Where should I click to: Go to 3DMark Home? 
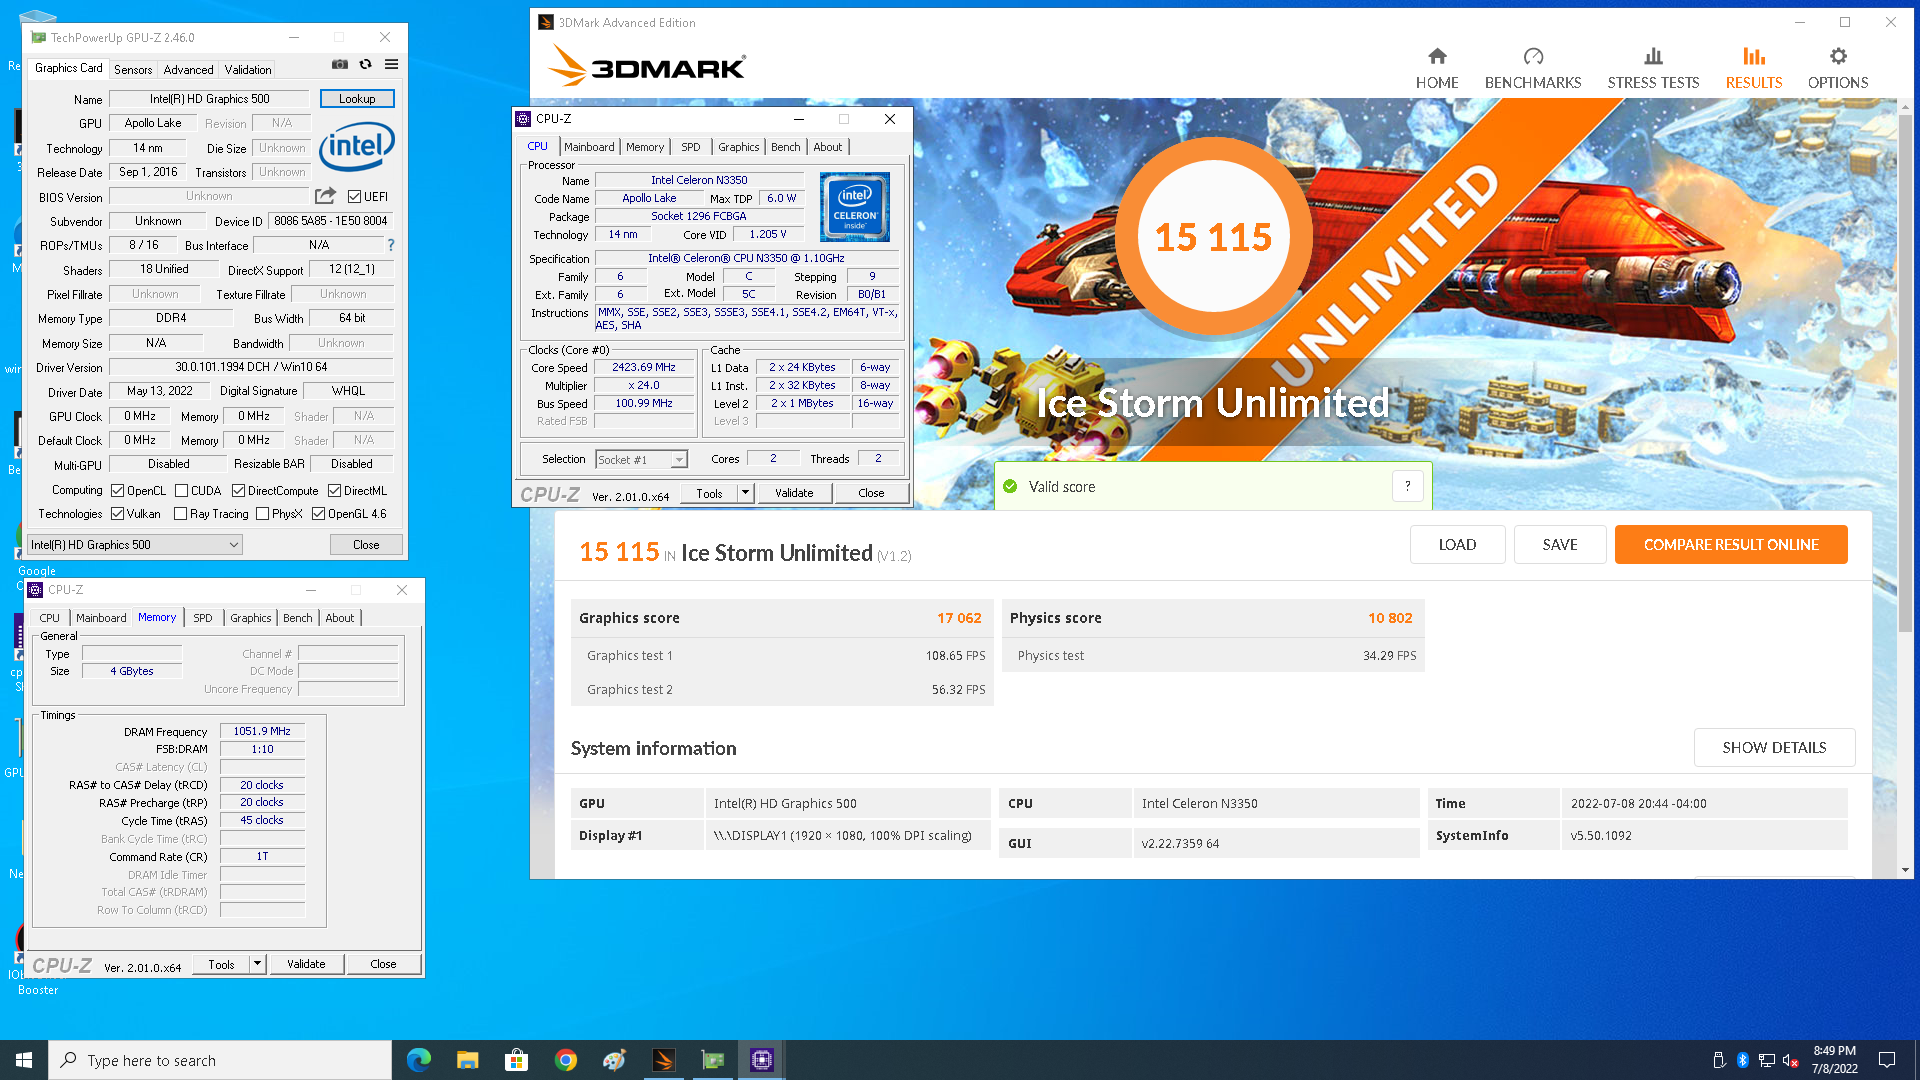click(1437, 68)
